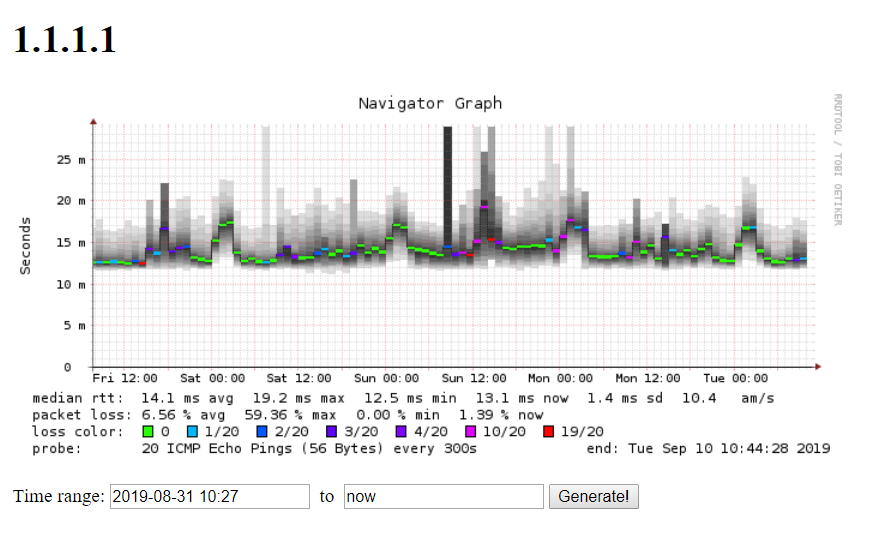Click the Time range: label
871x545 pixels.
click(59, 496)
